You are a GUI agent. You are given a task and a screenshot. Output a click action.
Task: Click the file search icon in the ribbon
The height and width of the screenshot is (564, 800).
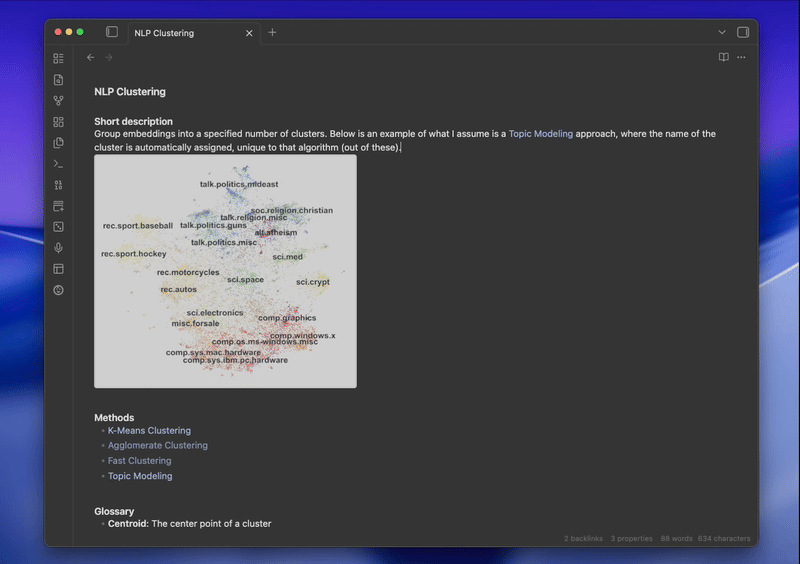click(x=58, y=80)
